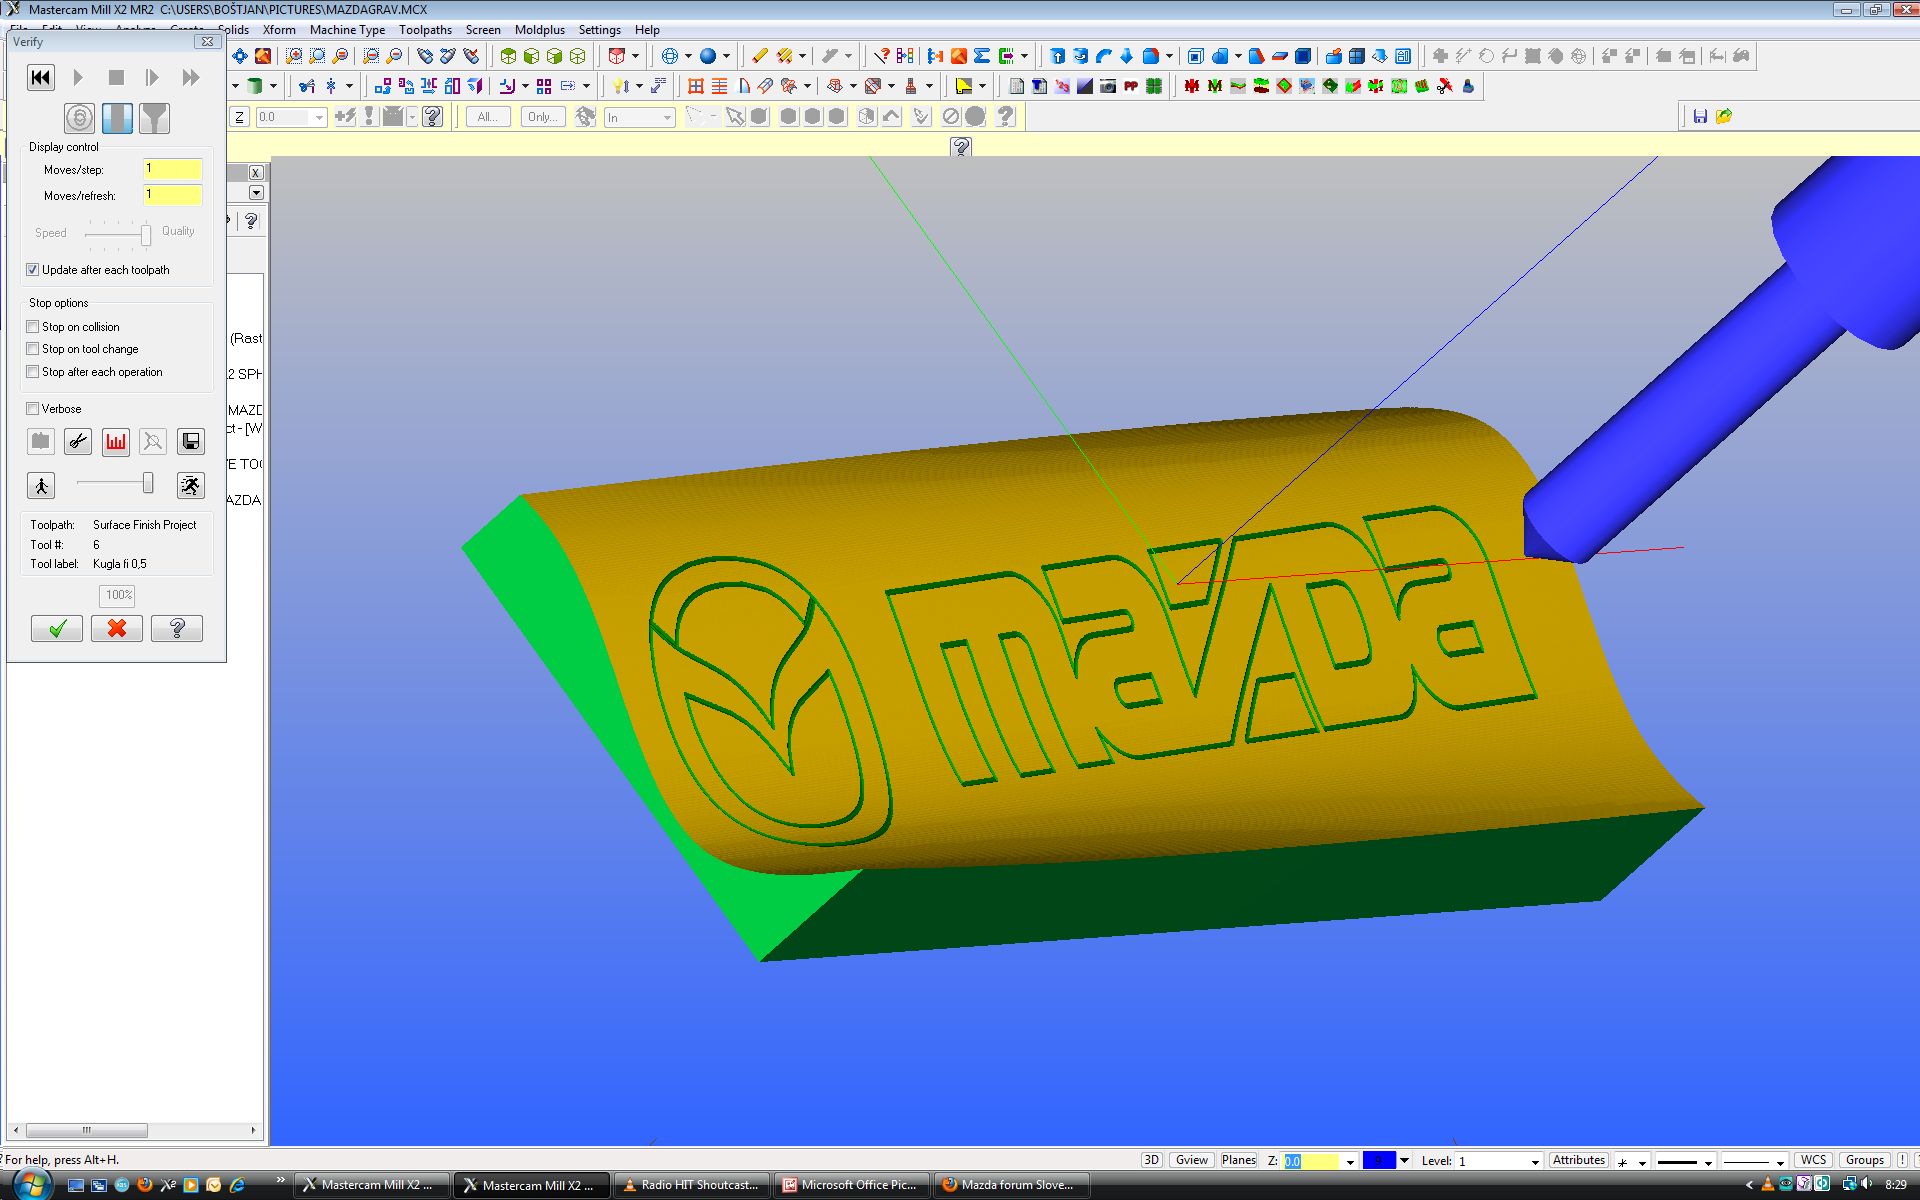Open the cut section scissors tool
Viewport: 1920px width, 1200px height.
(78, 441)
